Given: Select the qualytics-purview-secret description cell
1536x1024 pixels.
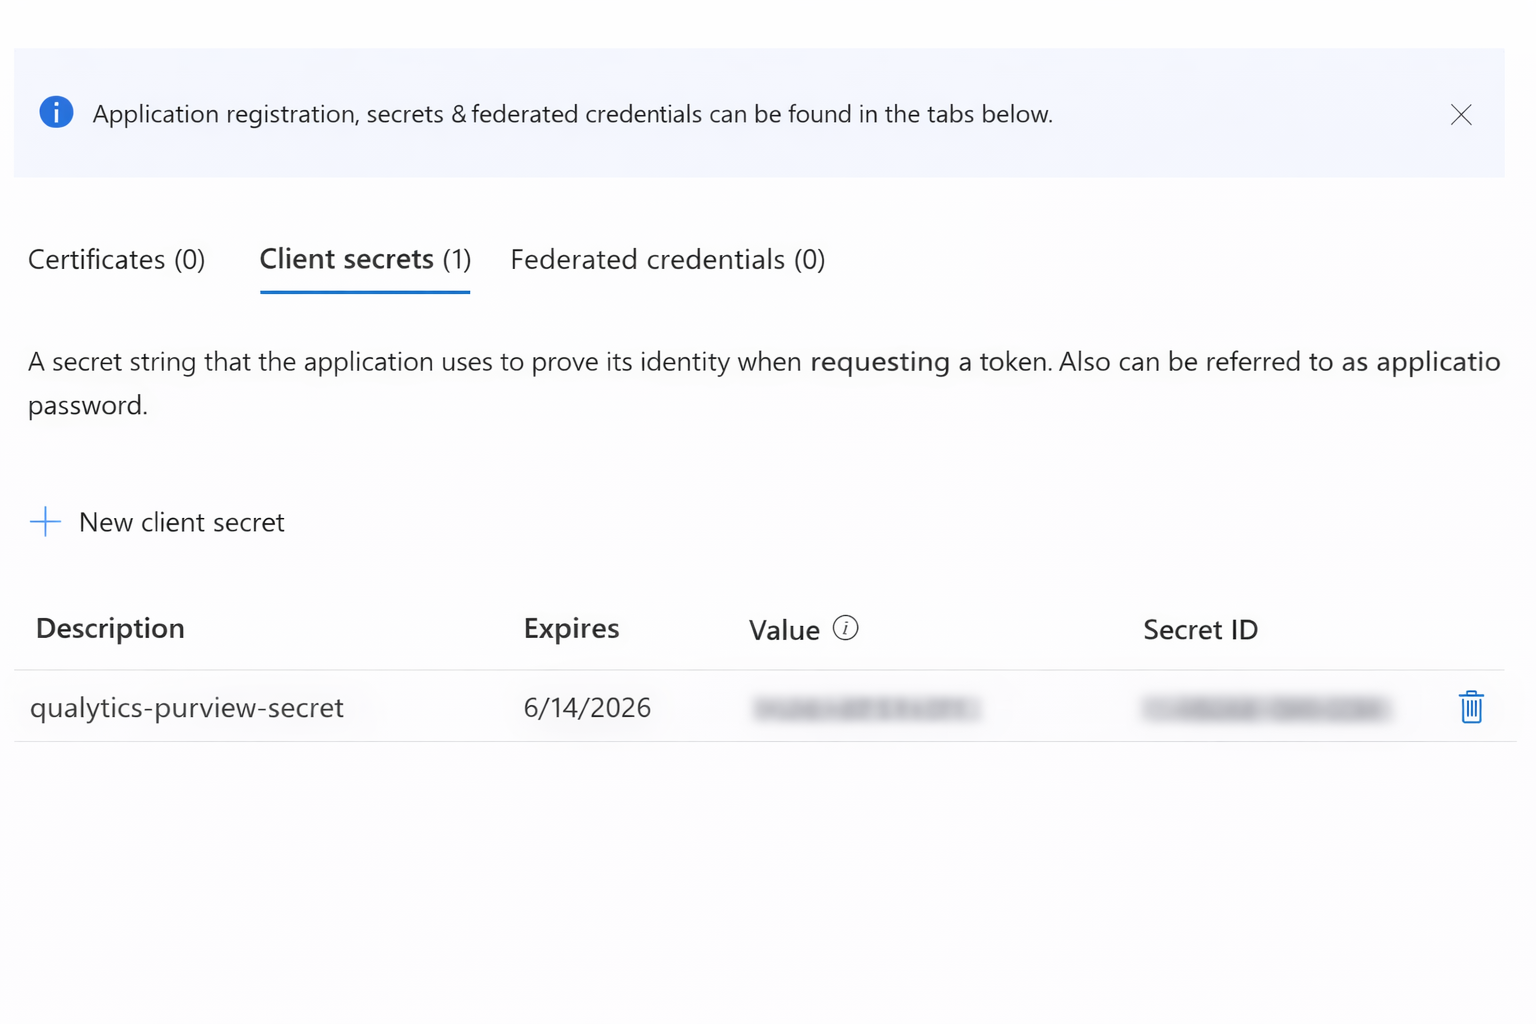Looking at the screenshot, I should [x=187, y=708].
